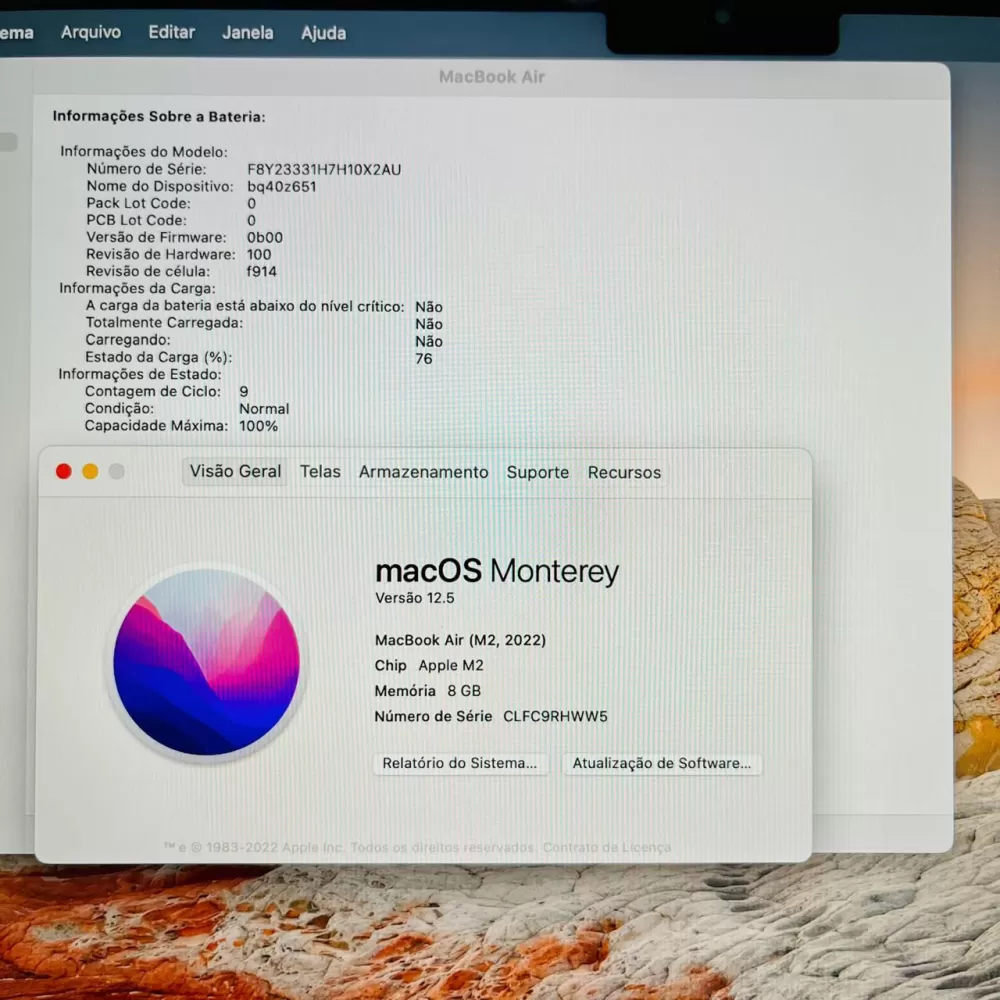Click the MacBook Air window title
1000x1000 pixels.
pyautogui.click(x=492, y=77)
